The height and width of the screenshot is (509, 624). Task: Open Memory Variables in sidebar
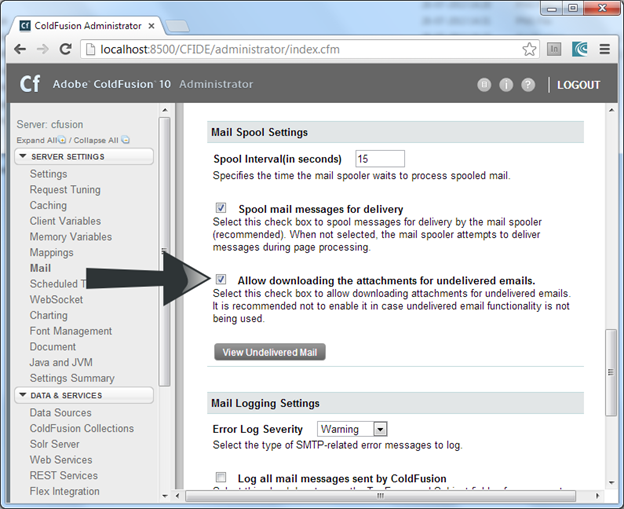(71, 237)
